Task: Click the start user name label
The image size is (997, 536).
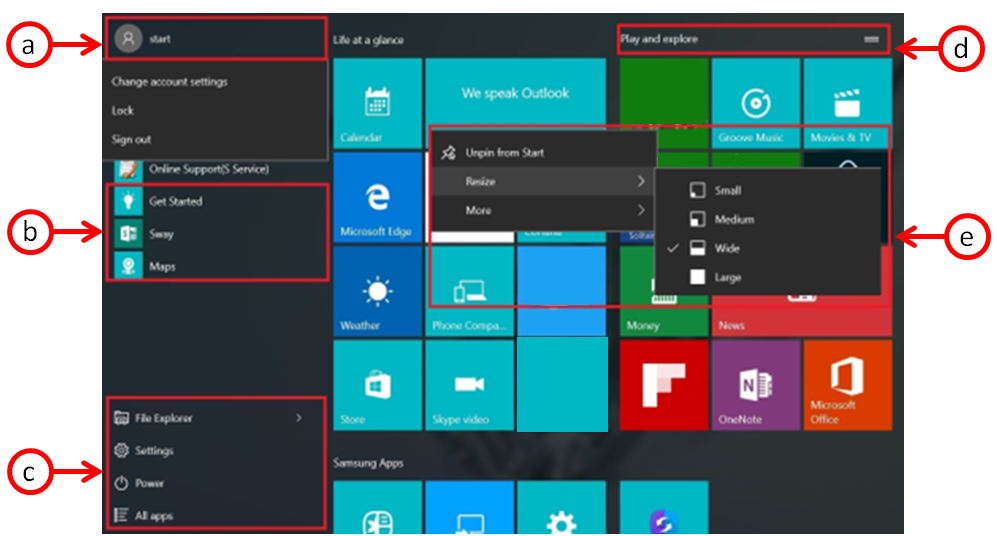Action: click(160, 39)
